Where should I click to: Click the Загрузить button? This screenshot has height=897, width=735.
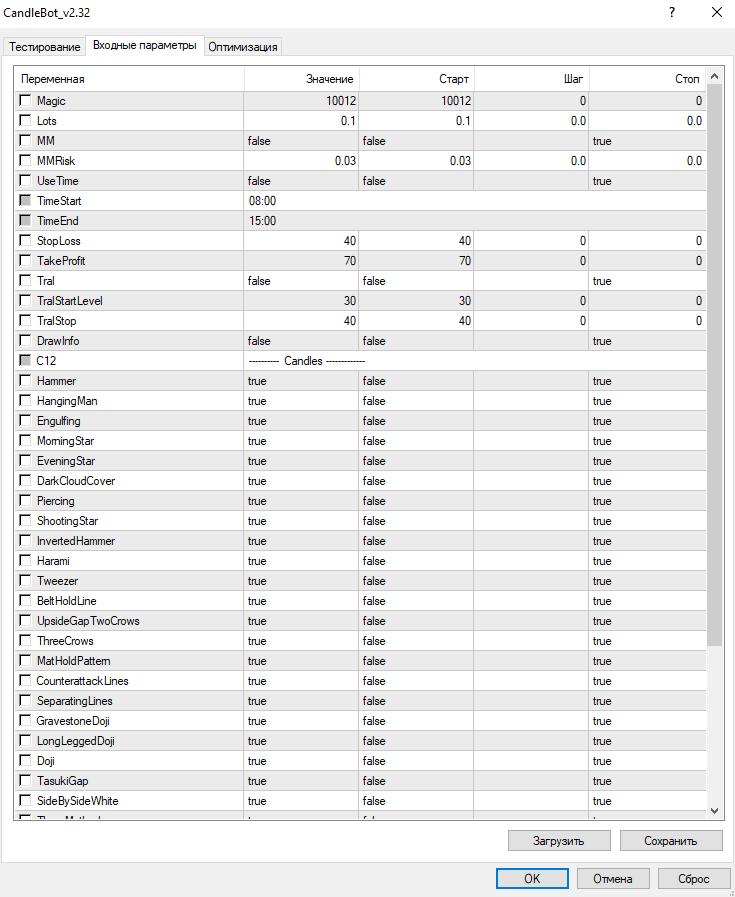(x=558, y=841)
